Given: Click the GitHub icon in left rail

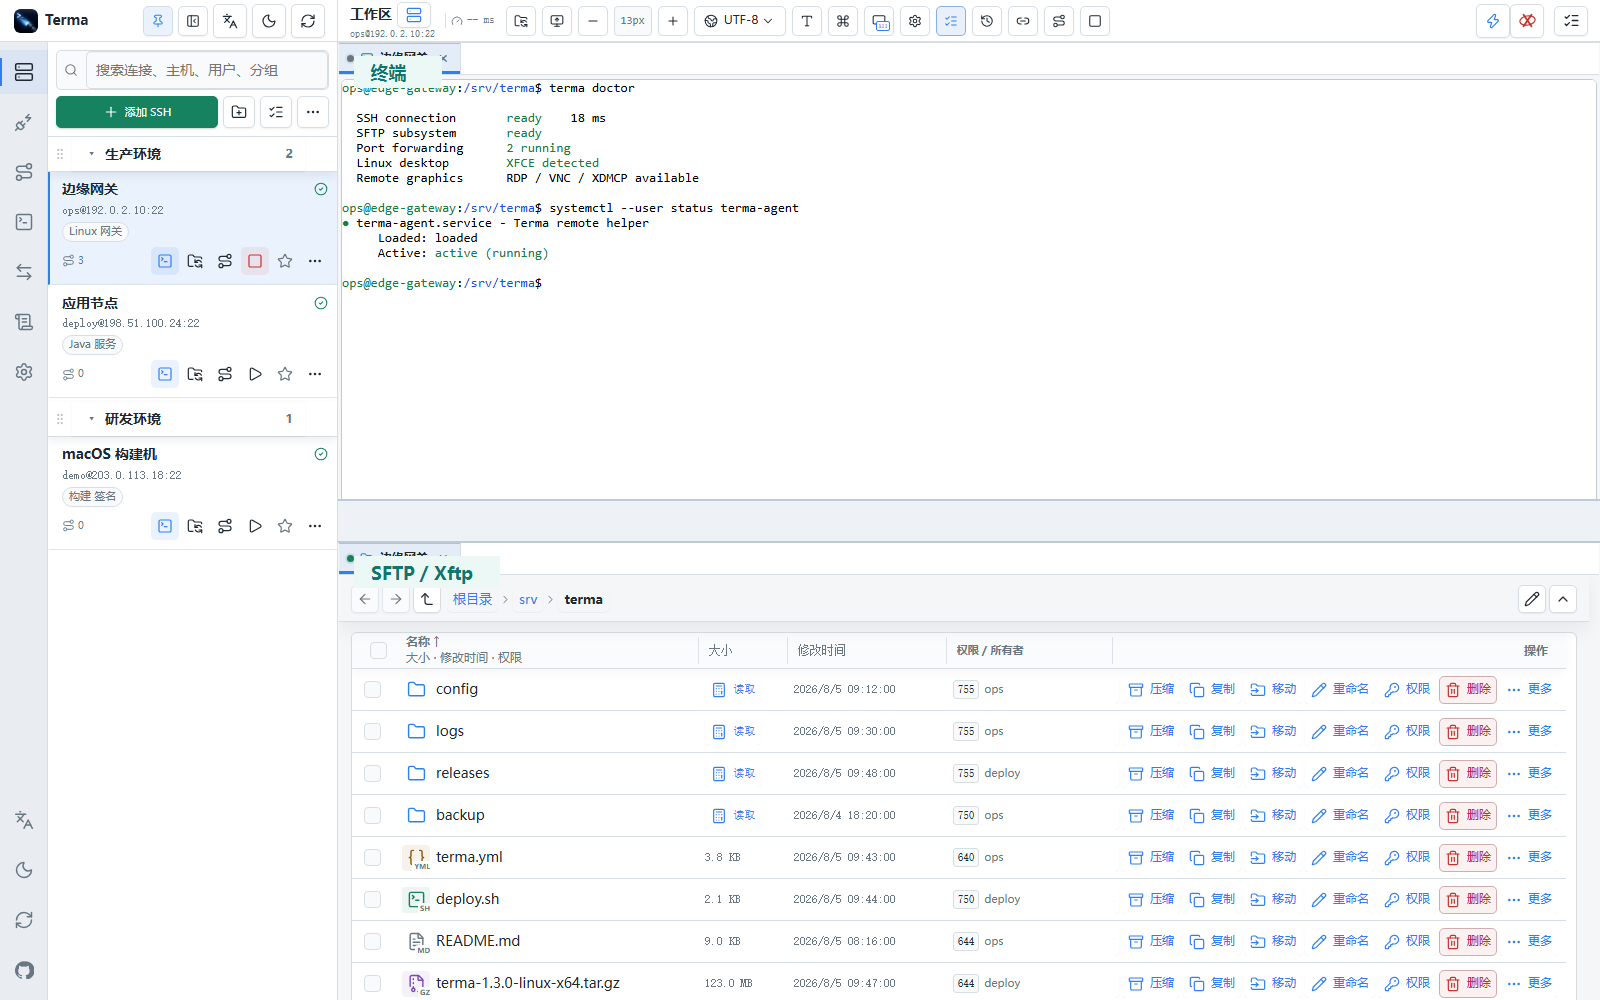Looking at the screenshot, I should point(24,970).
